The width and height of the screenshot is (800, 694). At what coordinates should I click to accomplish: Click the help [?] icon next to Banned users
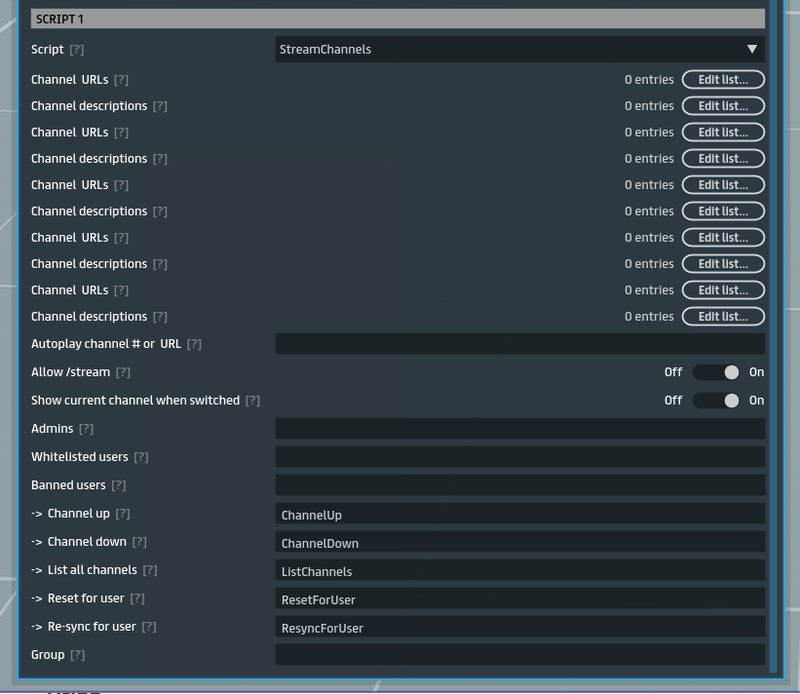click(x=119, y=486)
